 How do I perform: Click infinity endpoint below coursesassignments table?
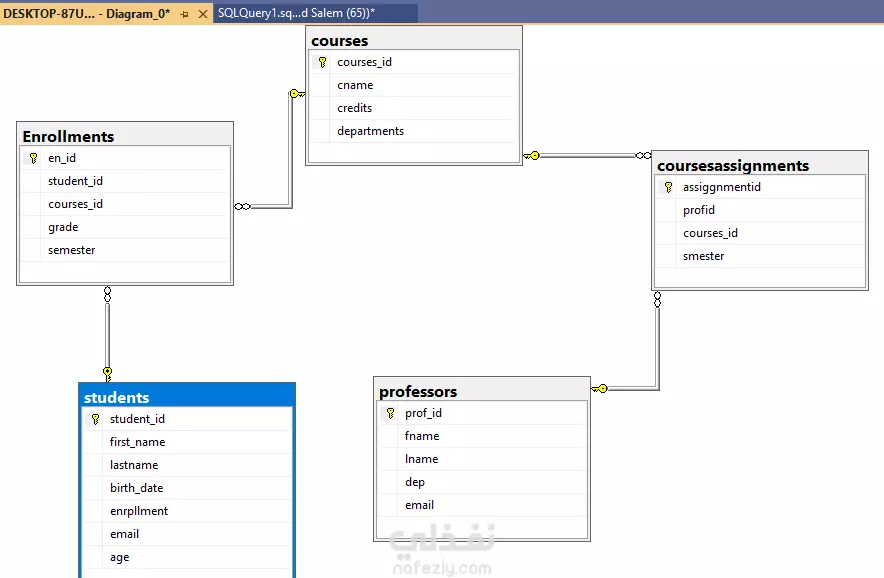657,299
